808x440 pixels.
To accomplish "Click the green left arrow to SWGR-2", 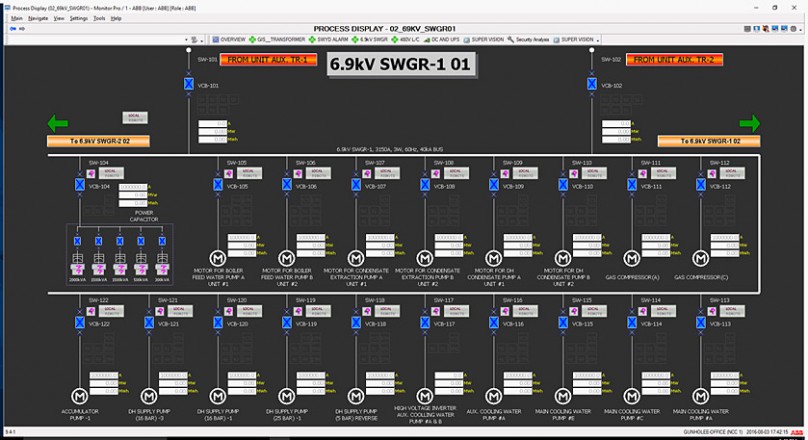I will pyautogui.click(x=58, y=124).
